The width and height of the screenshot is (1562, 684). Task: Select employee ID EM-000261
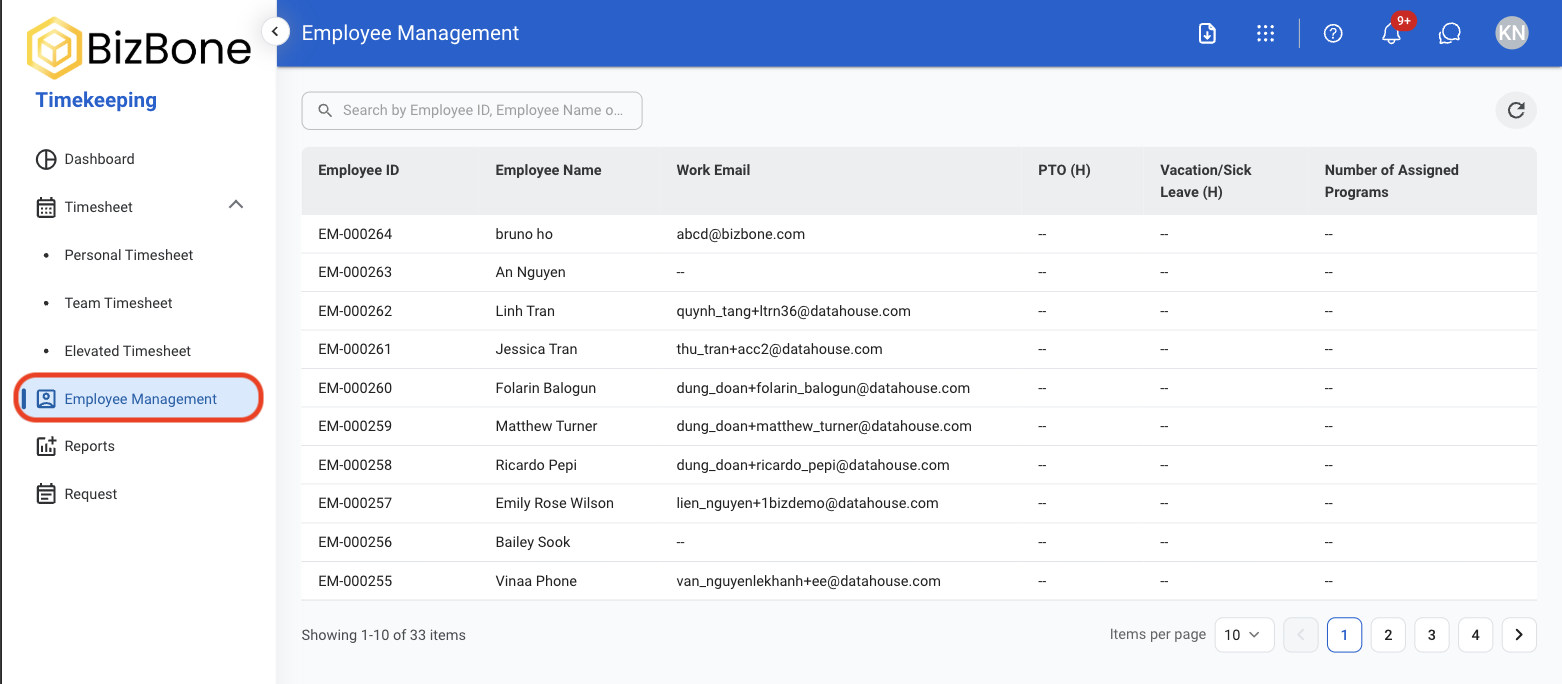(x=355, y=349)
